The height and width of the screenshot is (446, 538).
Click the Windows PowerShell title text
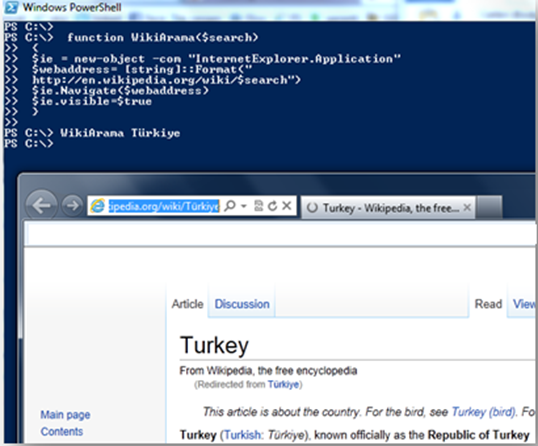(72, 7)
